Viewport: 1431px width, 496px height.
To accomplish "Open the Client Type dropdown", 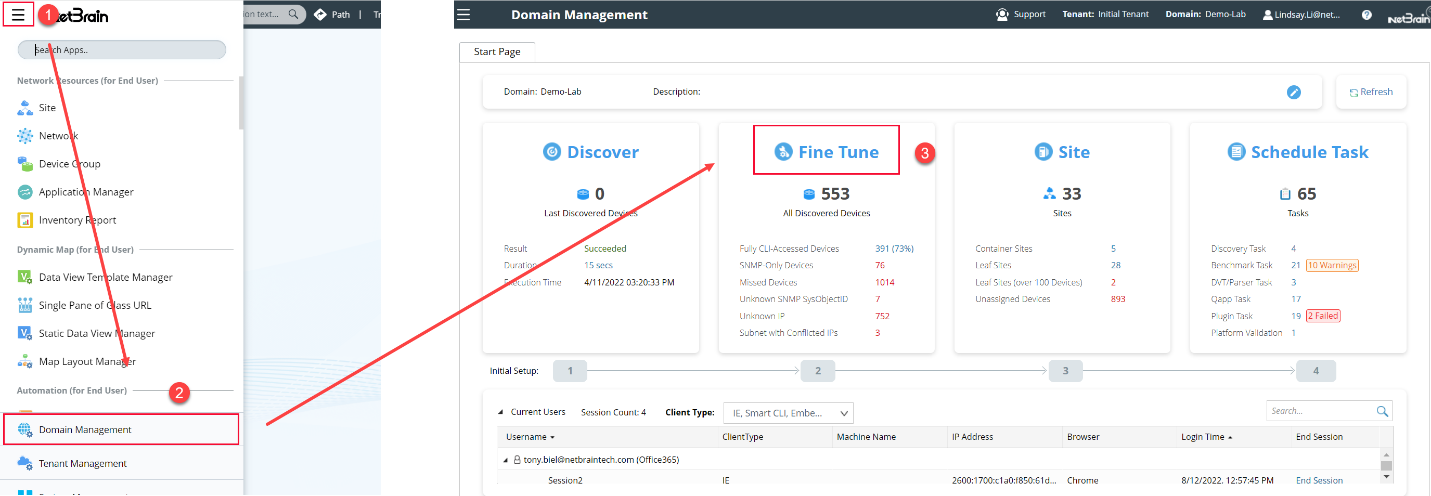I will [x=788, y=412].
